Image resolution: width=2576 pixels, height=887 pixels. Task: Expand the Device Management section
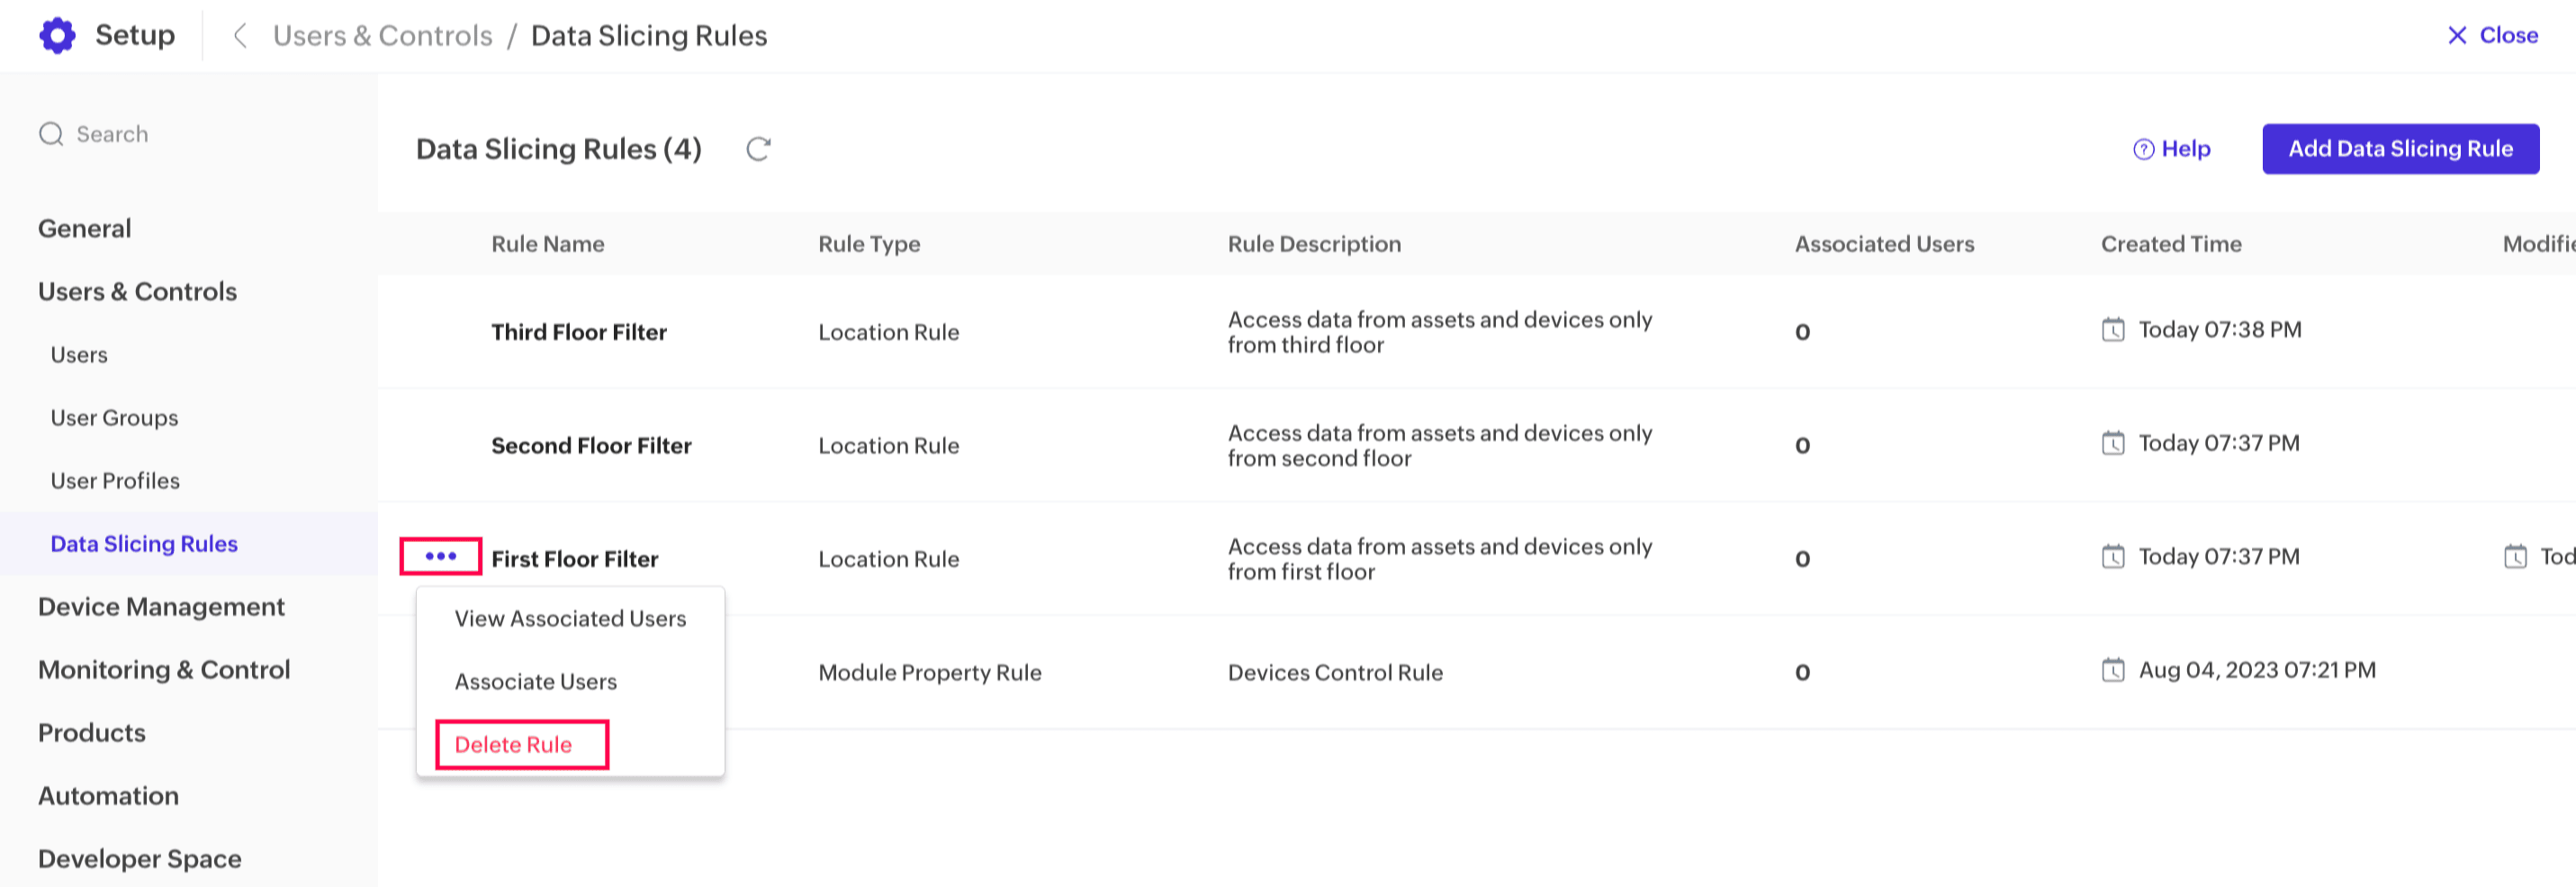pos(161,607)
